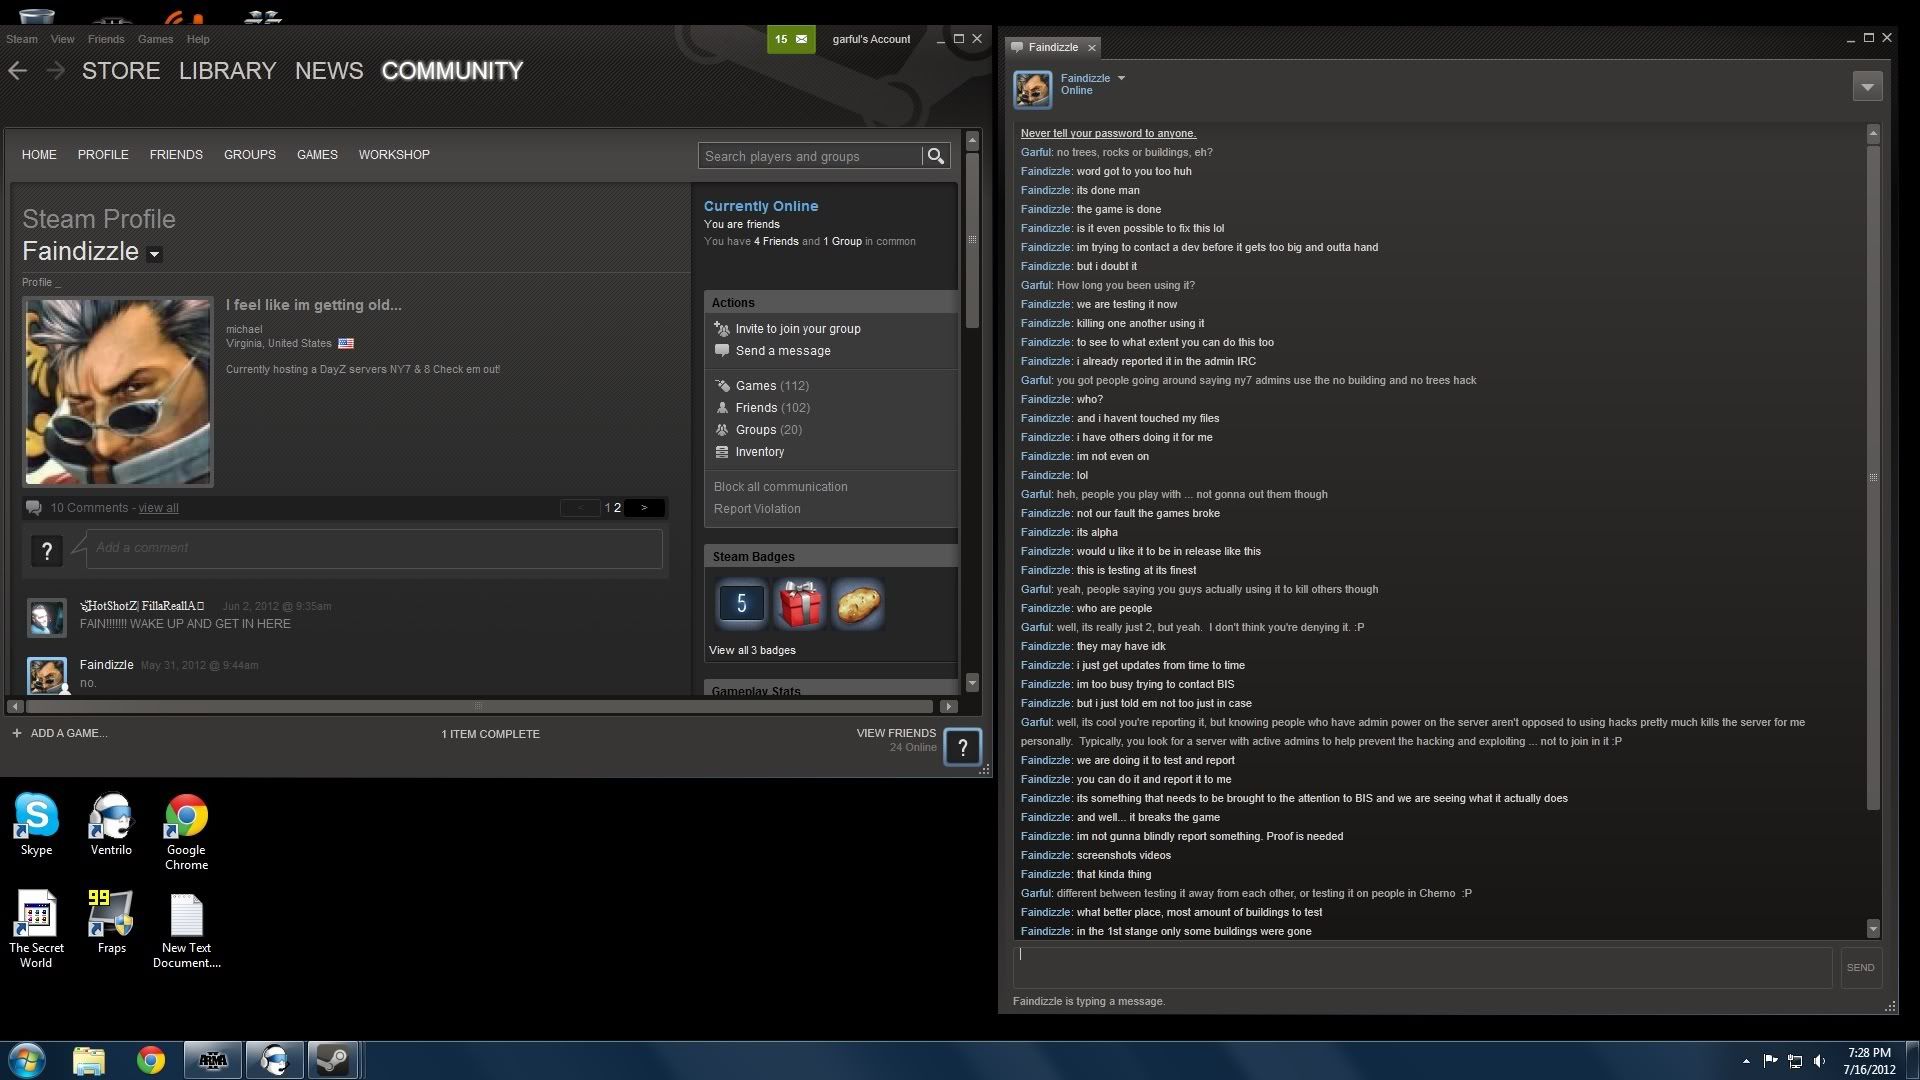The image size is (1920, 1080).
Task: Click the chat window vertical scrollbar
Action: [1873, 478]
